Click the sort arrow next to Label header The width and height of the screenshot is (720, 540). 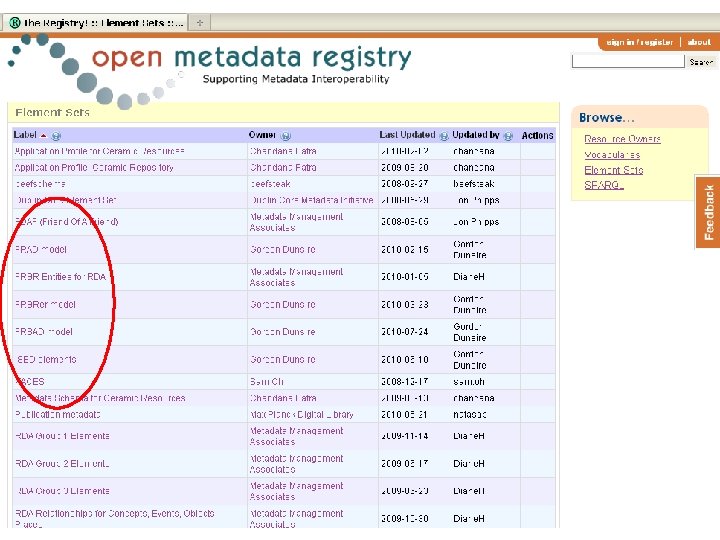point(44,136)
